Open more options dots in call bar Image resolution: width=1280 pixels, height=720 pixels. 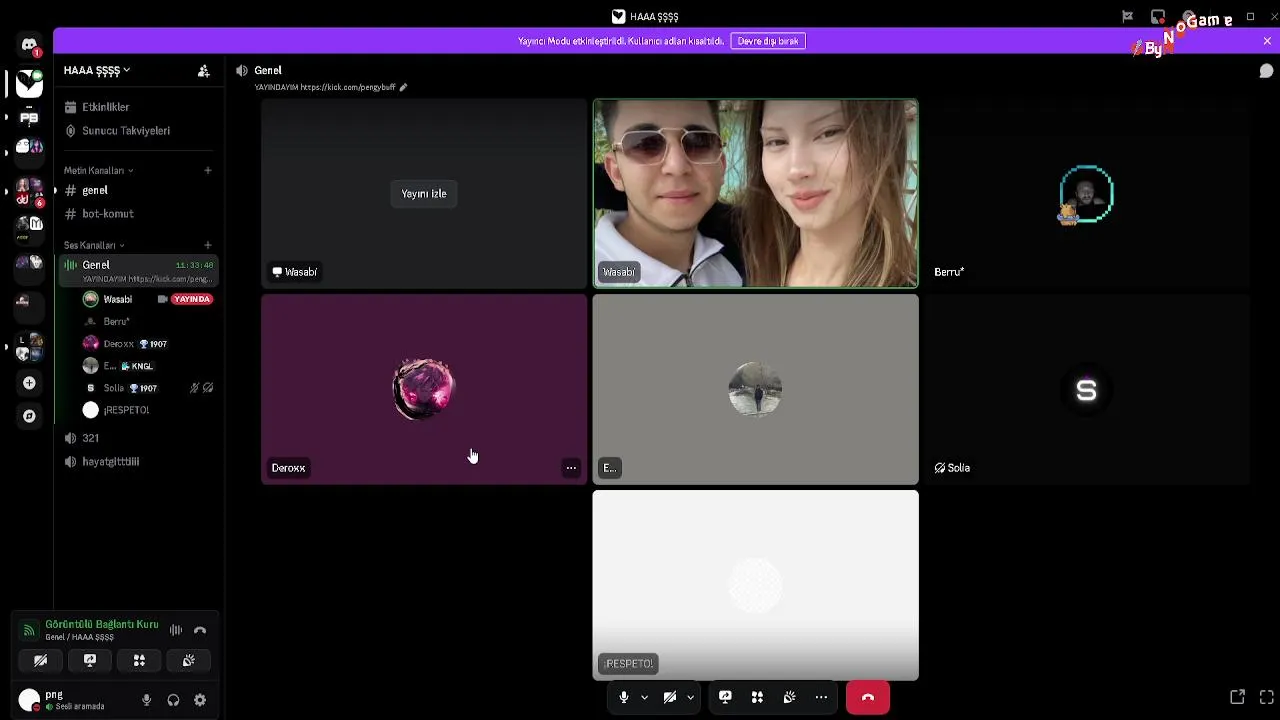[x=821, y=698]
